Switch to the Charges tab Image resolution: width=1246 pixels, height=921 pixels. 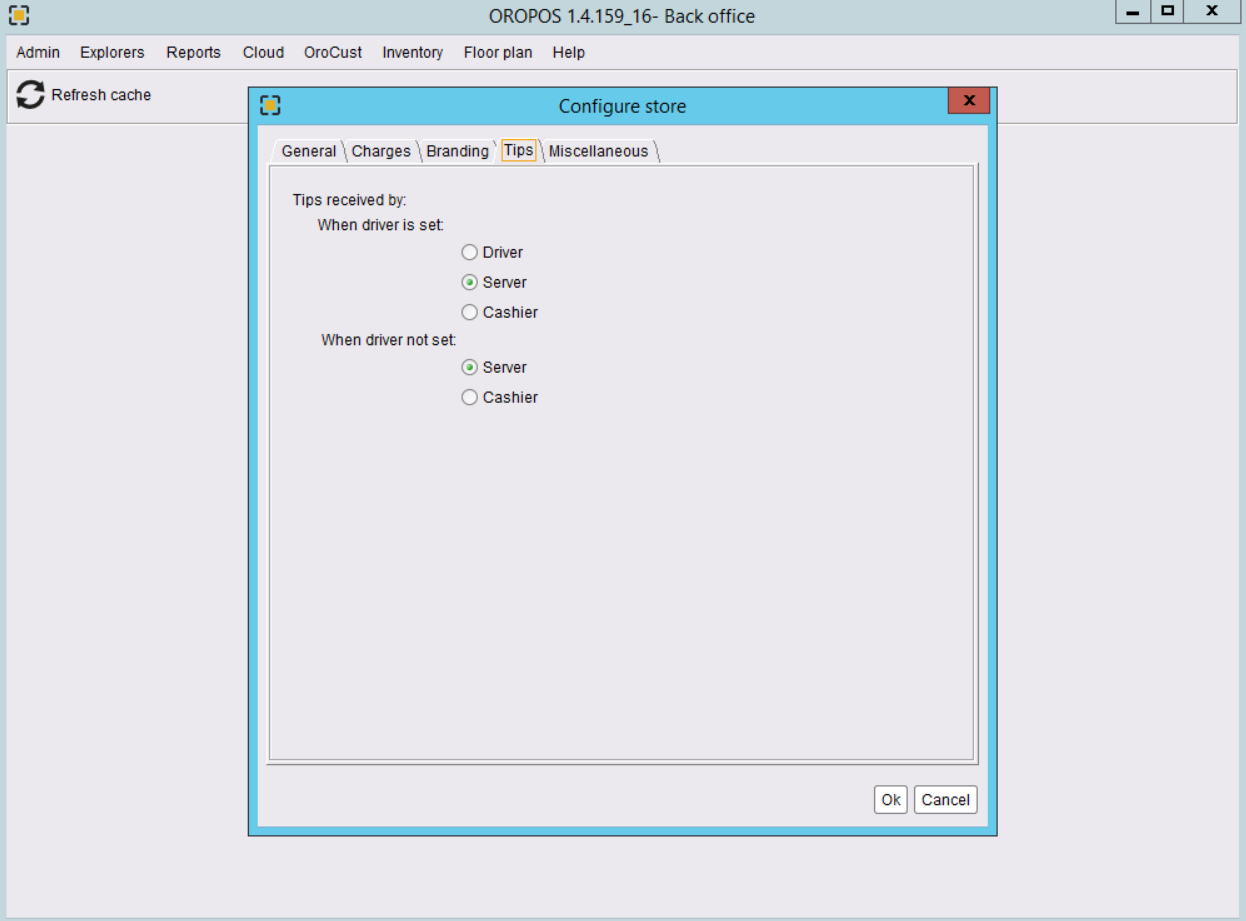[381, 151]
